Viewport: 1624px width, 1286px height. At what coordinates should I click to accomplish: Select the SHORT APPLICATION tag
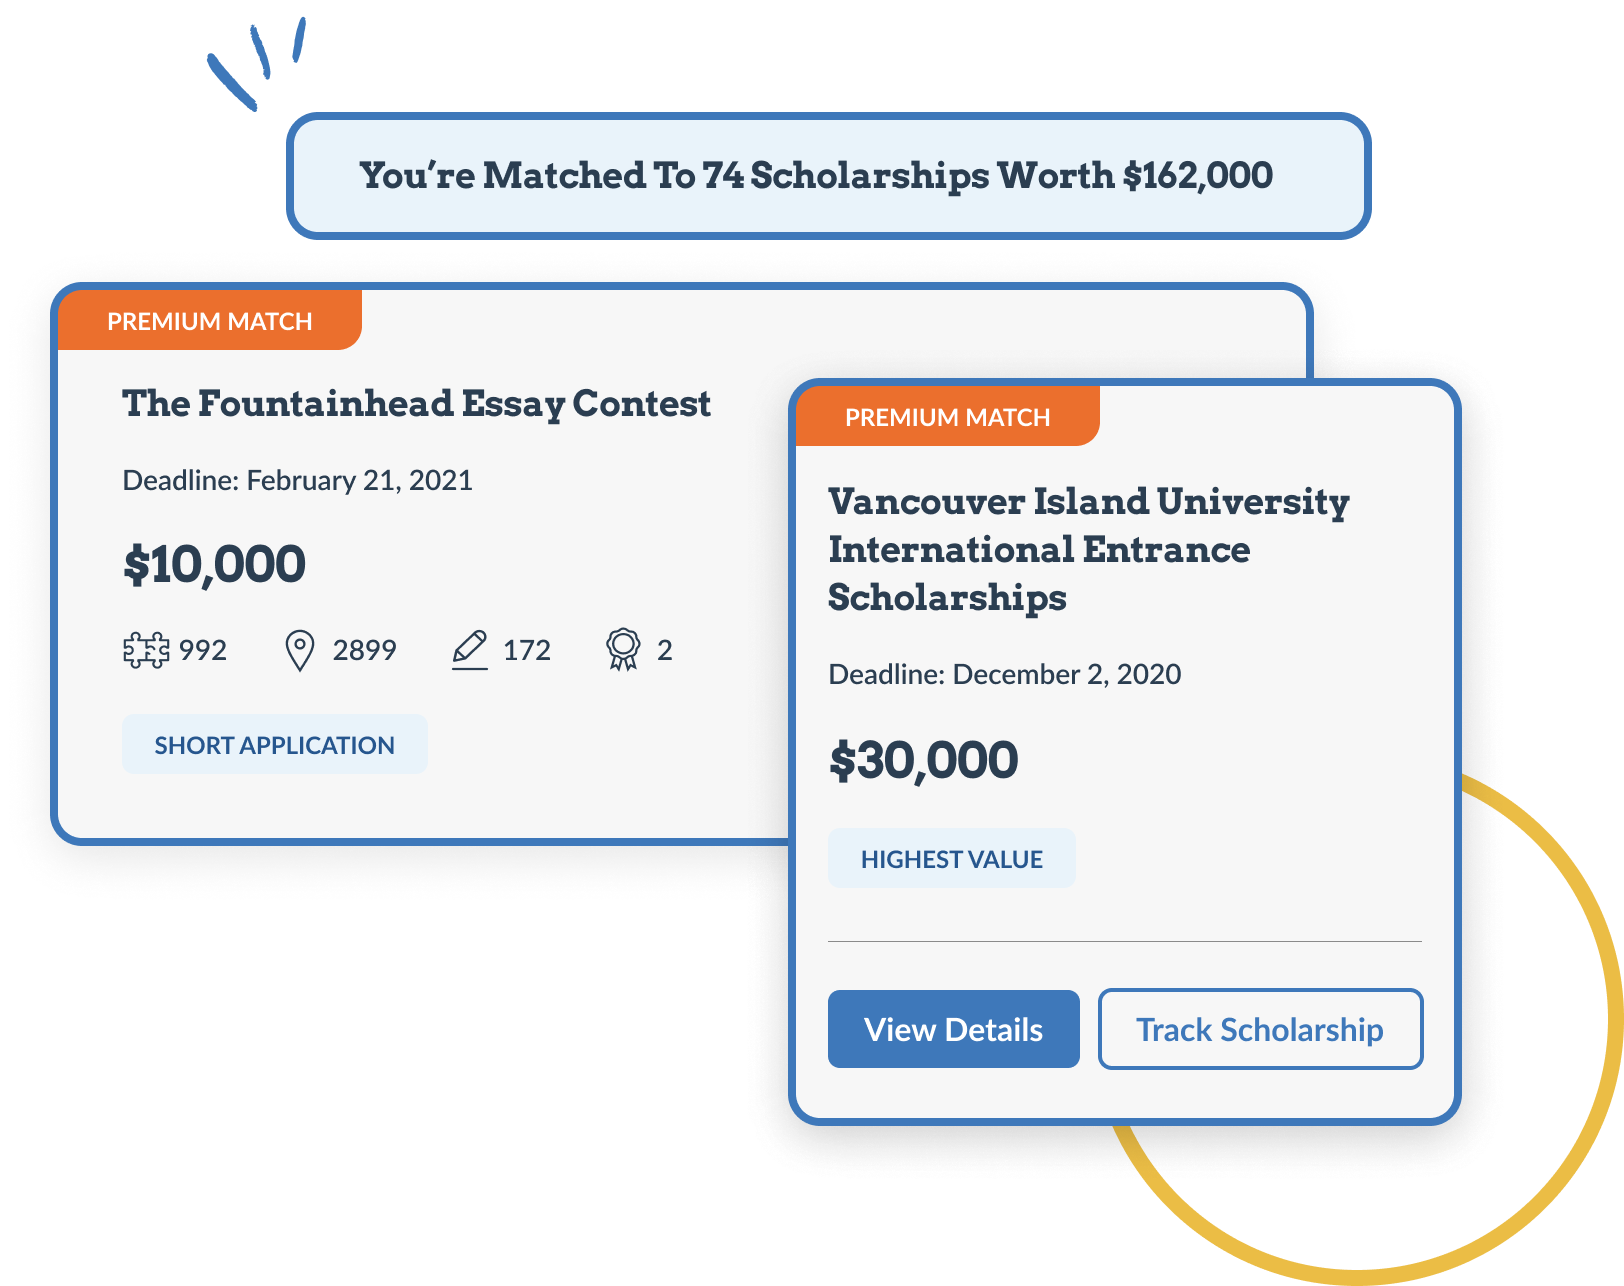pos(274,745)
